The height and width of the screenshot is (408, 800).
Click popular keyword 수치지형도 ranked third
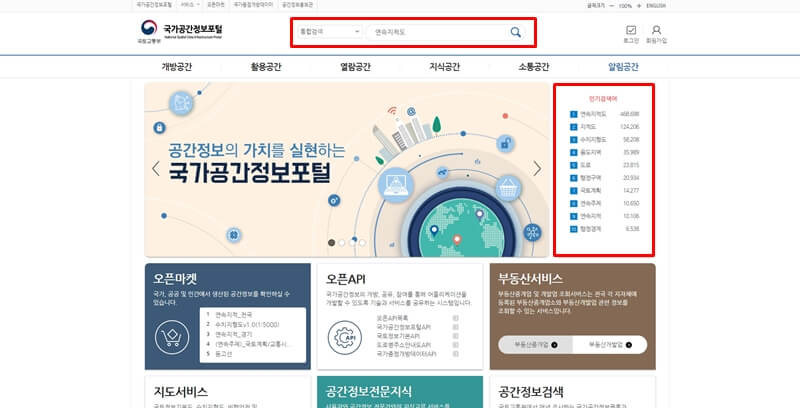[593, 140]
